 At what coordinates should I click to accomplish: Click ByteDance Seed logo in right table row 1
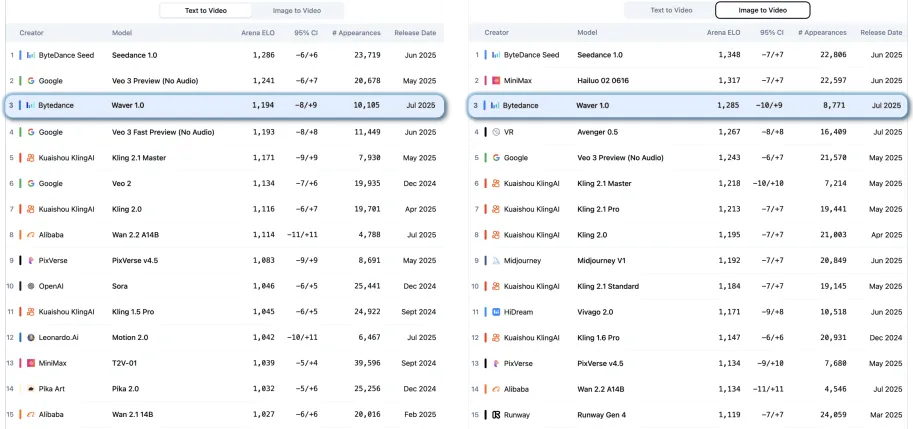496,55
